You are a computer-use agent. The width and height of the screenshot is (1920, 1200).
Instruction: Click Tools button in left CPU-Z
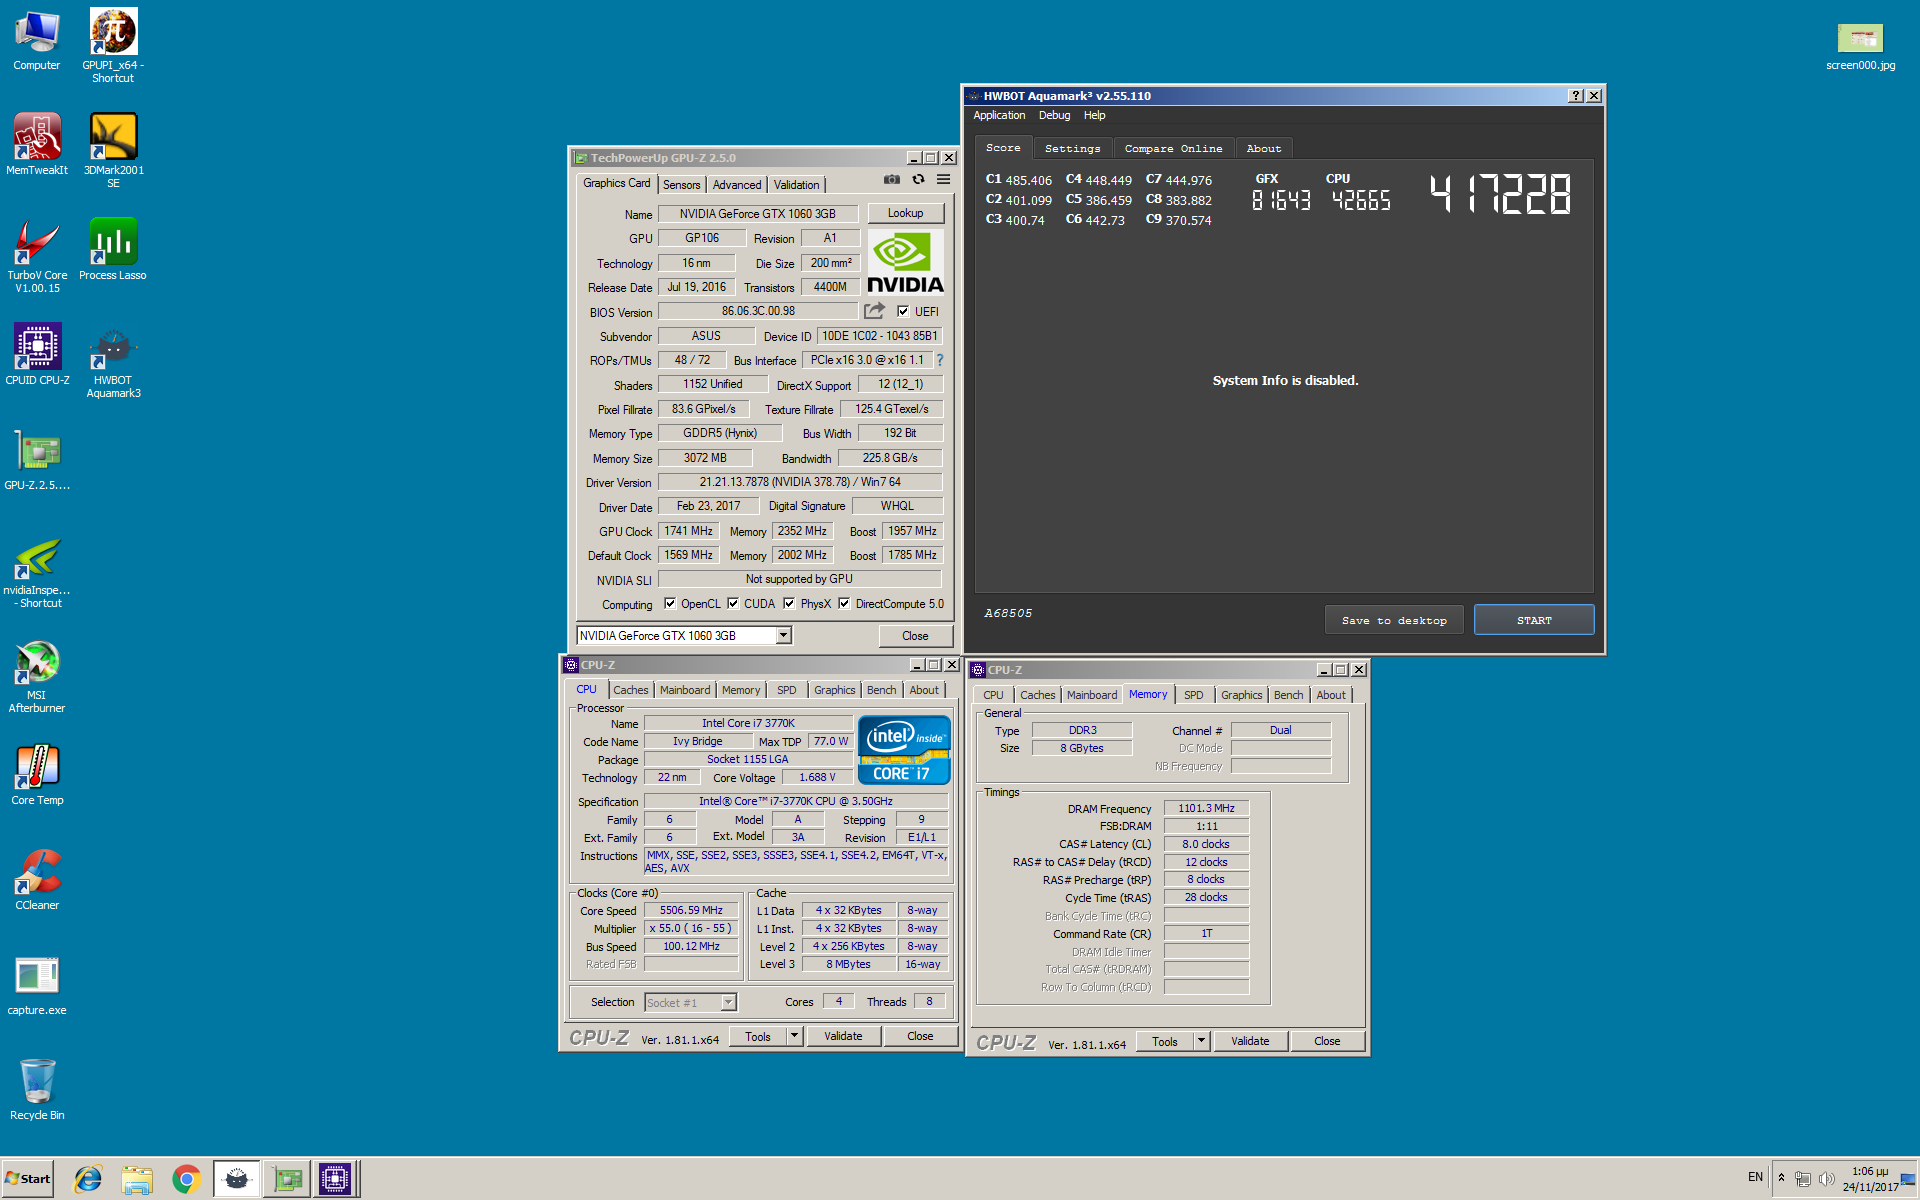pyautogui.click(x=758, y=1036)
